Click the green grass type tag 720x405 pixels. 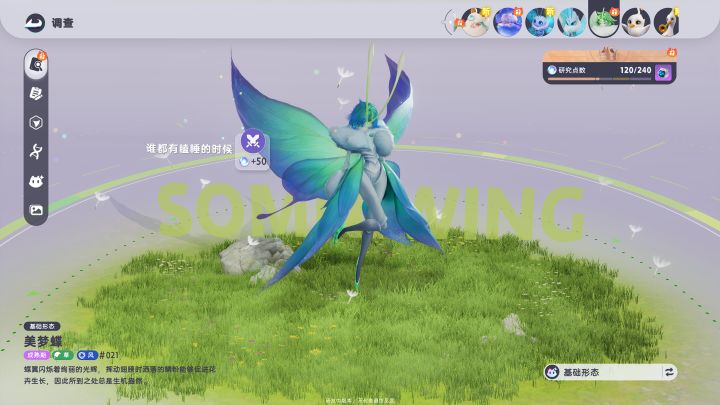62,355
